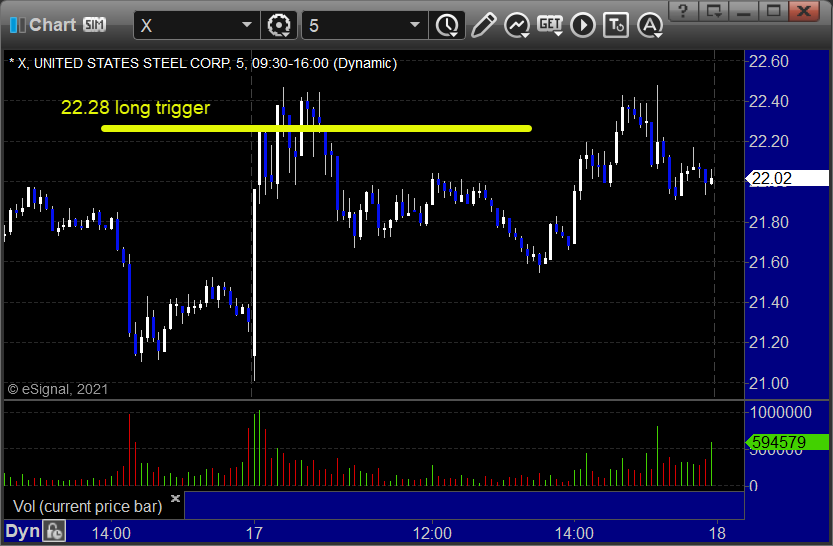
Task: Click the 12:00 time axis label
Action: 432,533
